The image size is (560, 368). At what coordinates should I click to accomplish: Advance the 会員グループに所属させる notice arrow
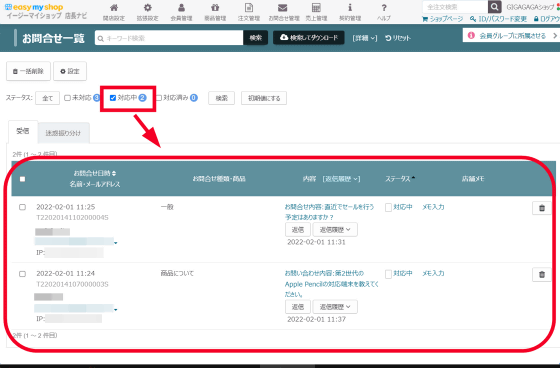click(x=555, y=35)
